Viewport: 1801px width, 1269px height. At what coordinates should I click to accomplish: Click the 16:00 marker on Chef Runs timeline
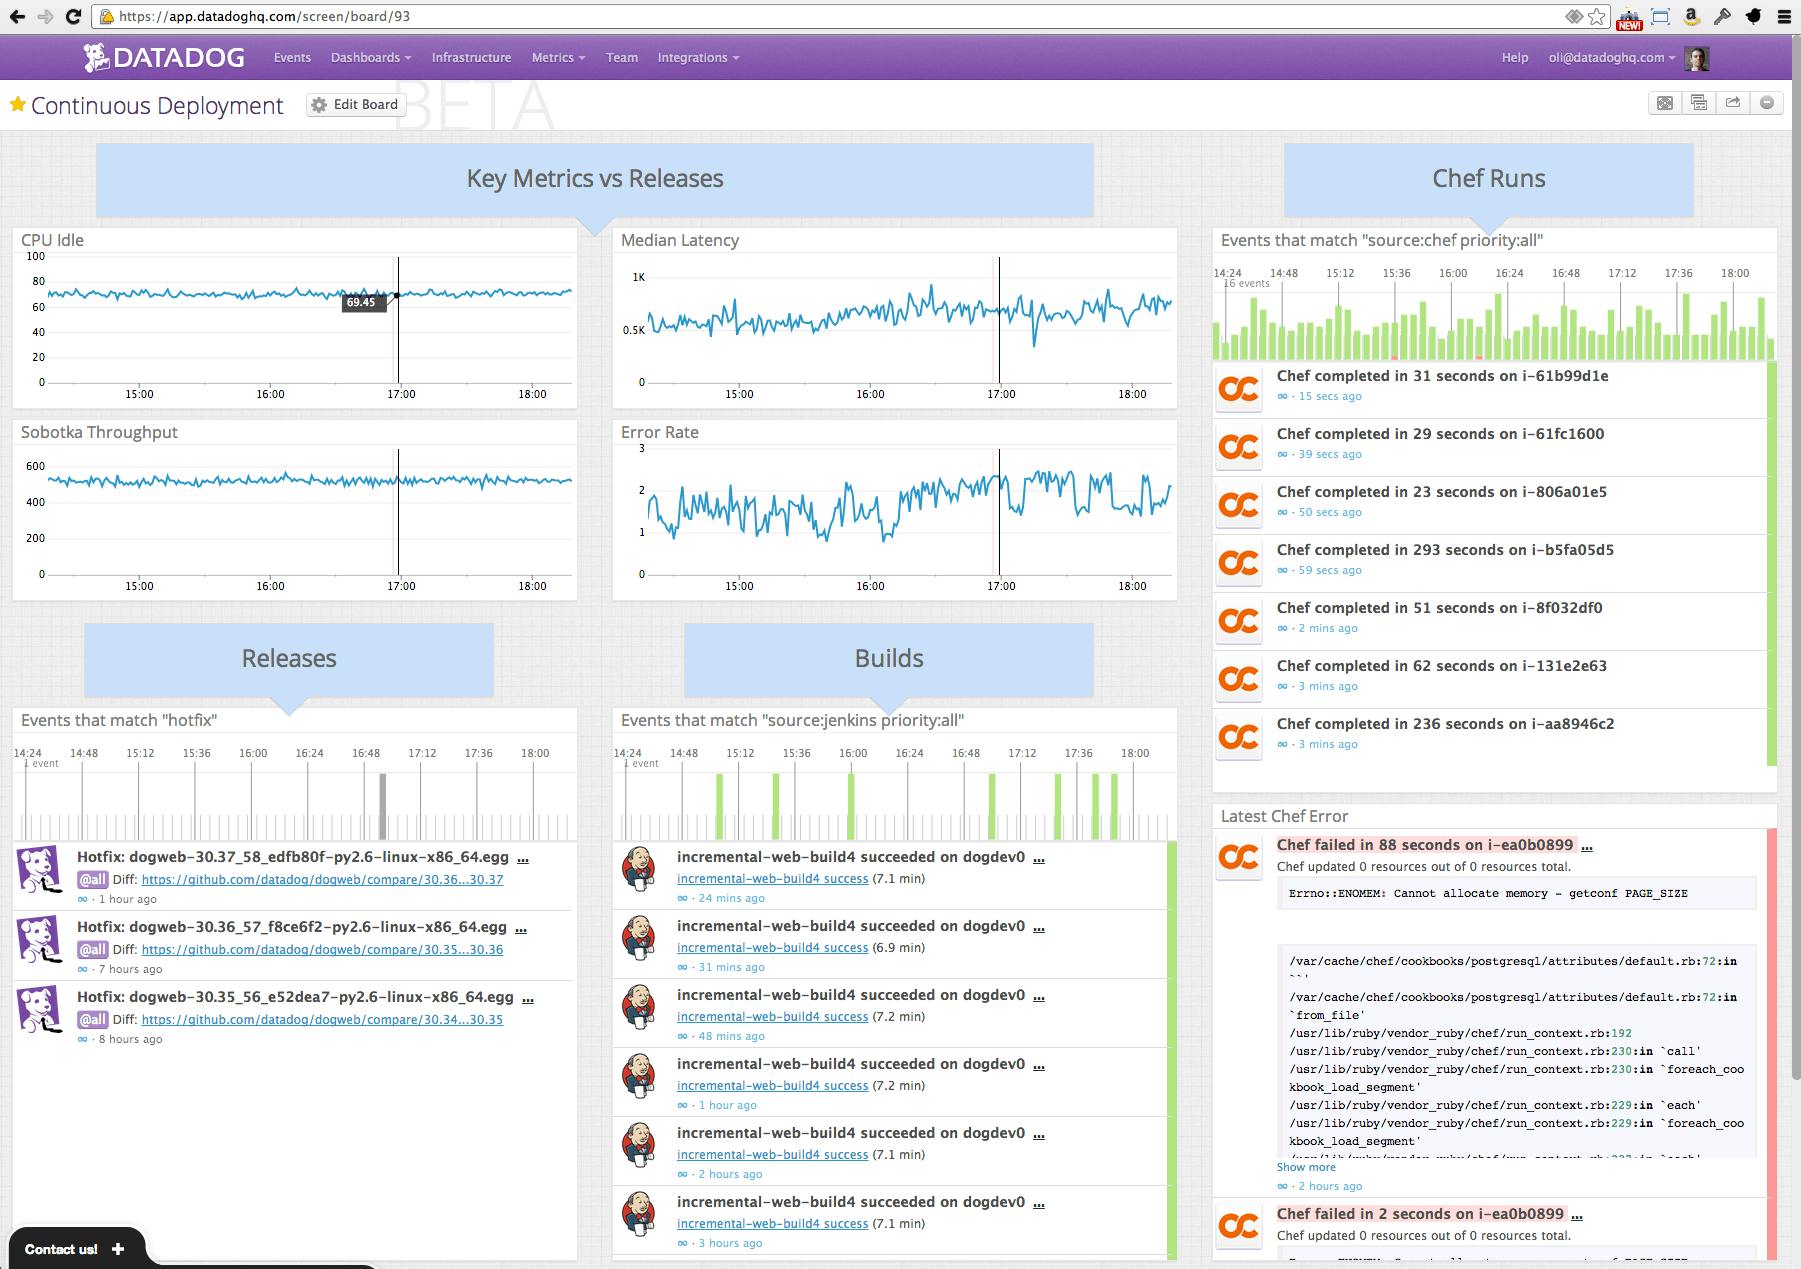coord(1453,272)
